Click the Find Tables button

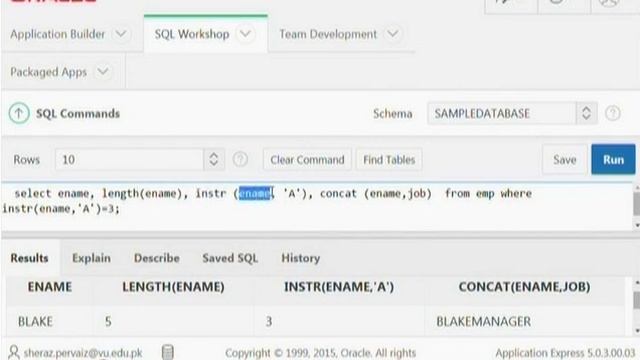(389, 160)
